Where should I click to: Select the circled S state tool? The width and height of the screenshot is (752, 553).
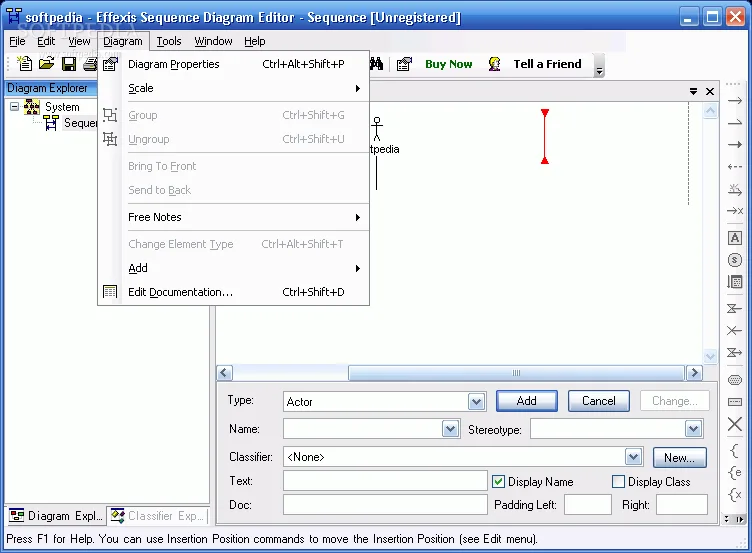[735, 260]
